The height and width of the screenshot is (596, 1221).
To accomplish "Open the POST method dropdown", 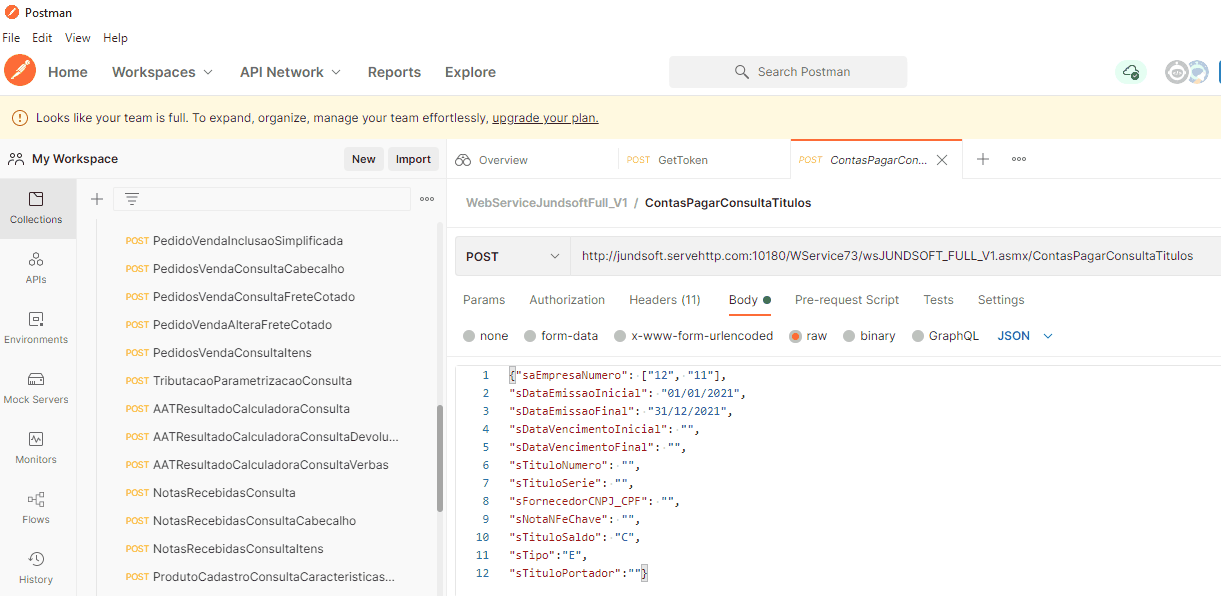I will click(512, 256).
